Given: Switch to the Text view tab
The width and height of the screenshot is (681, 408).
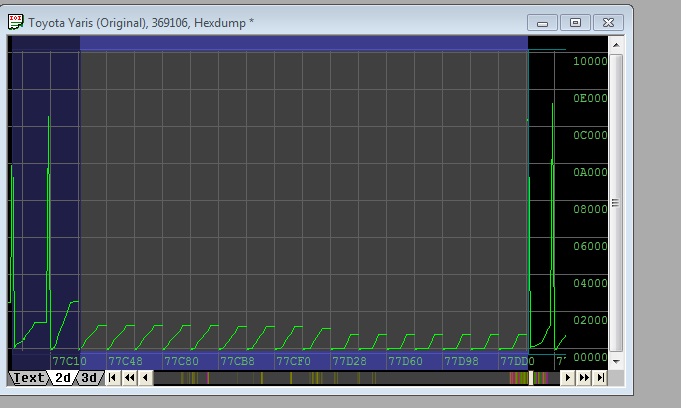Looking at the screenshot, I should [28, 378].
